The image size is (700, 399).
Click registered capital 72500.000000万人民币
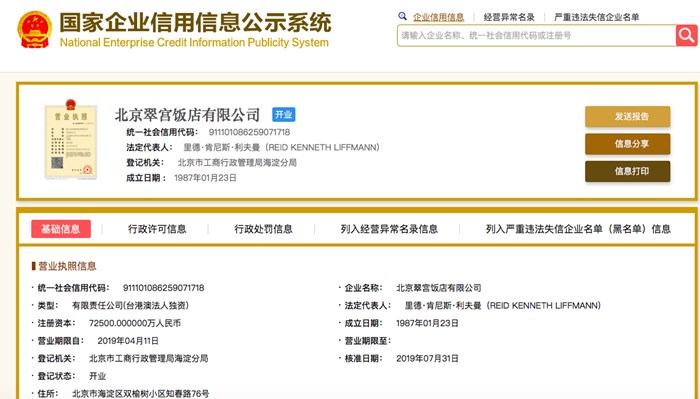[x=135, y=323]
